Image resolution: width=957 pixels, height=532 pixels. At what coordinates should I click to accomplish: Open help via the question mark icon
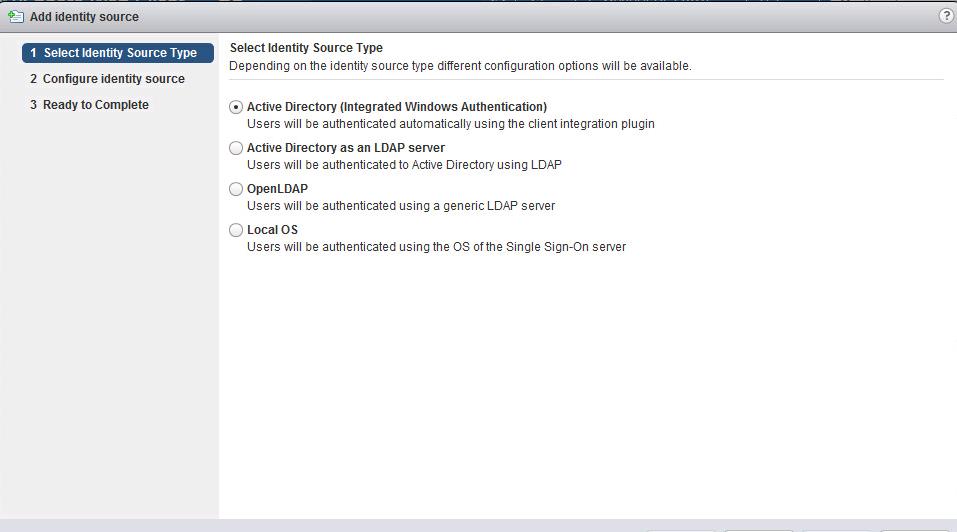click(x=946, y=16)
